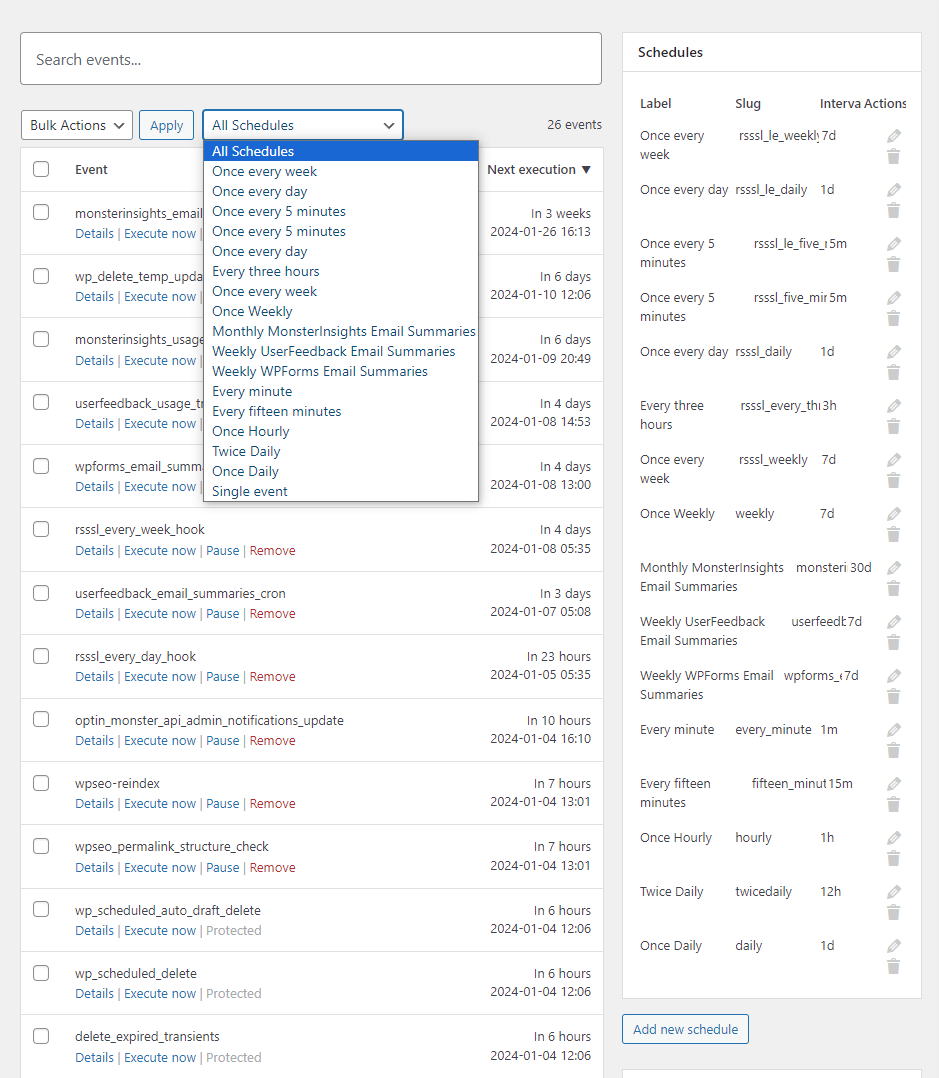Tick the optin_monster_api_admin_notifications_update checkbox
Image resolution: width=939 pixels, height=1078 pixels.
pos(41,719)
